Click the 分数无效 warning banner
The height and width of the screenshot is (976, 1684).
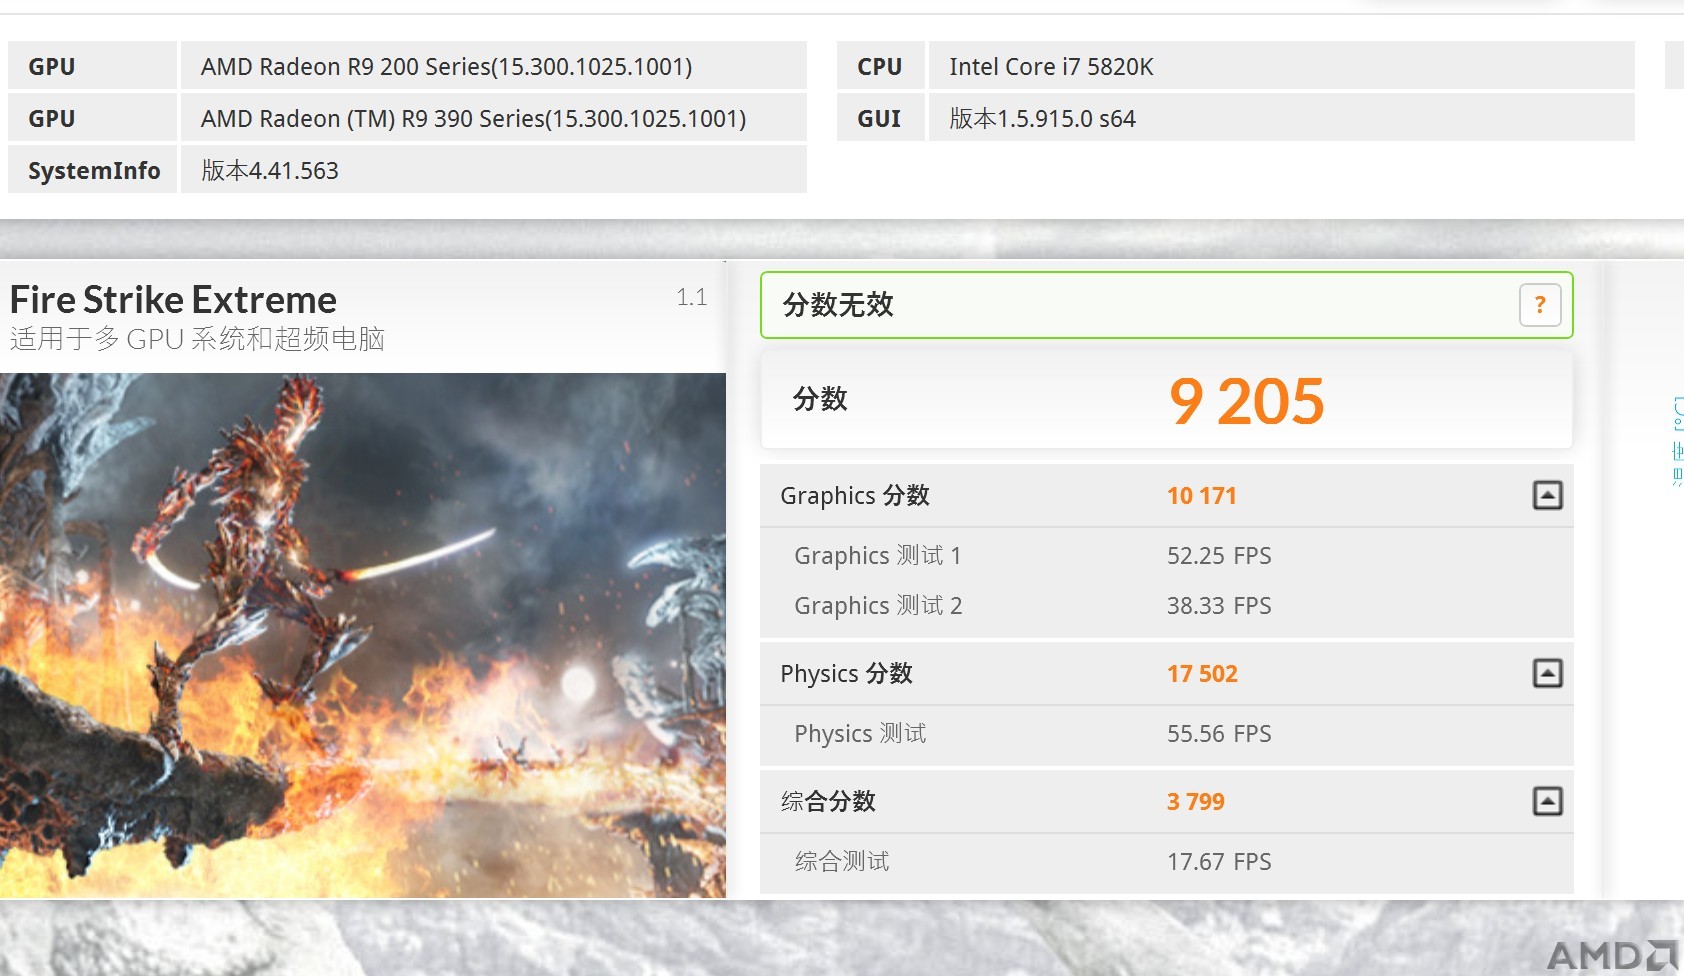[1166, 305]
